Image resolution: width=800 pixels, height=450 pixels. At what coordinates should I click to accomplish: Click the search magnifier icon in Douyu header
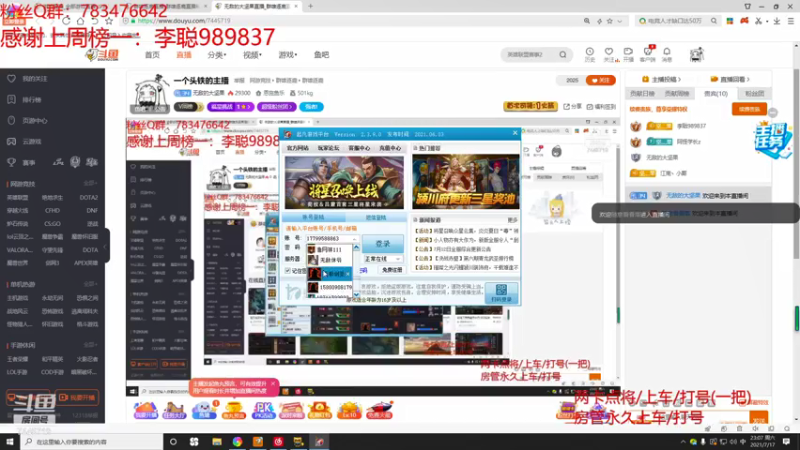[x=563, y=55]
